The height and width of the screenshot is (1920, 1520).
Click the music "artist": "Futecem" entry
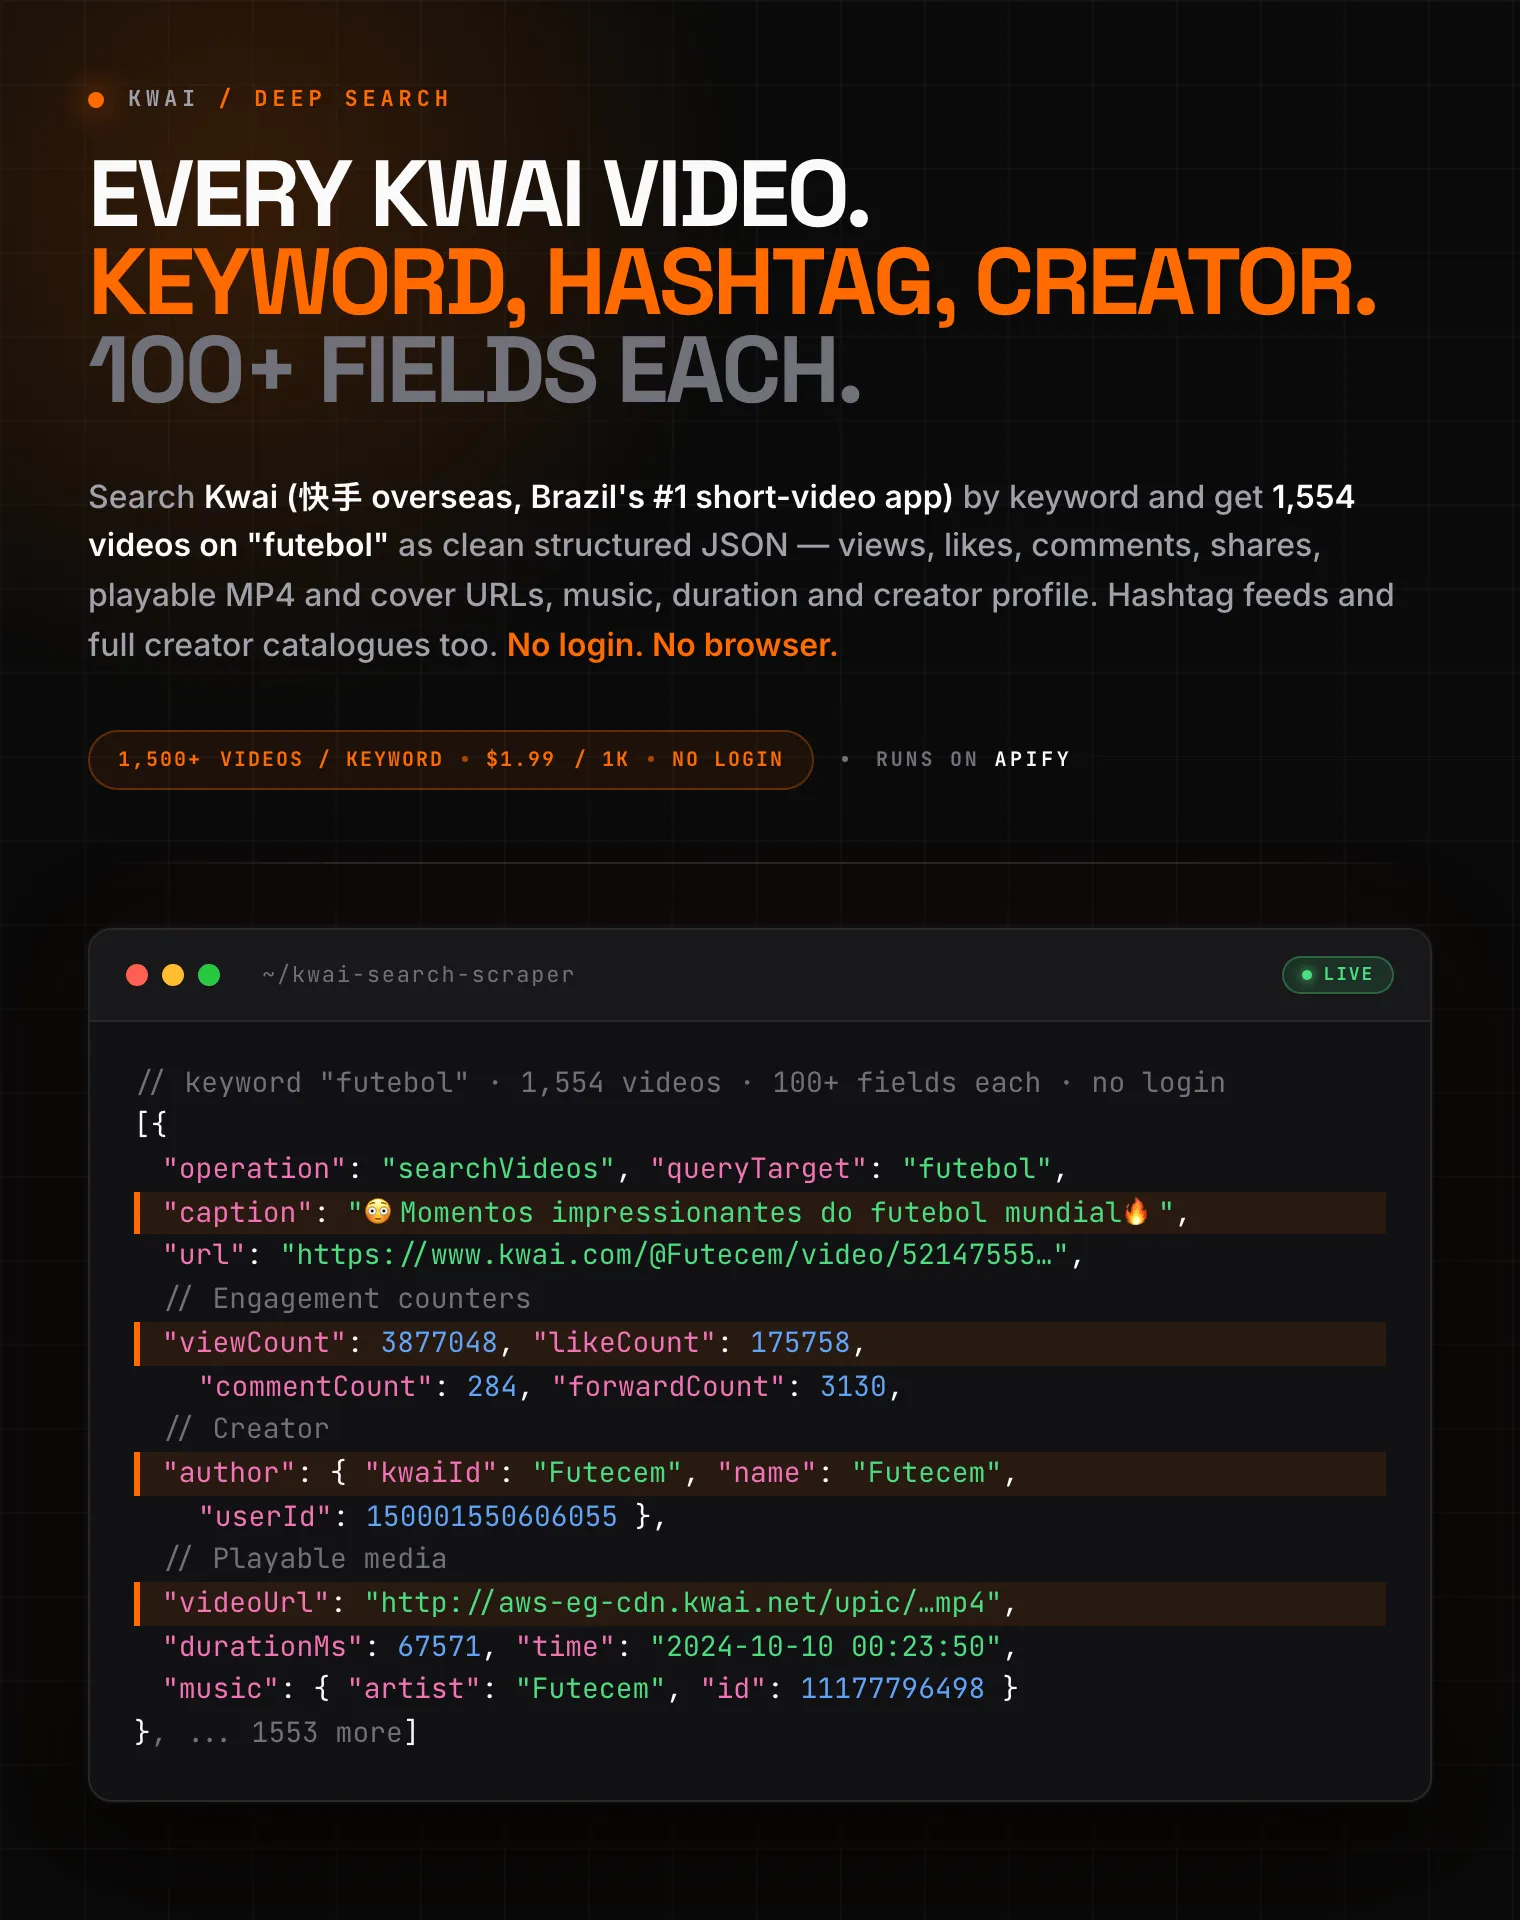tap(507, 1689)
